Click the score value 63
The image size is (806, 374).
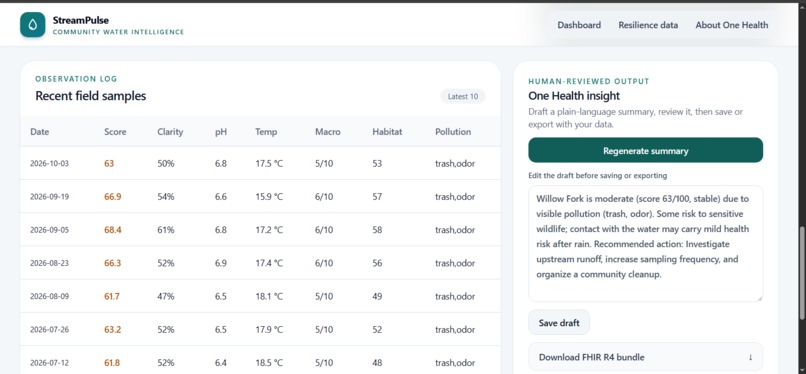(109, 163)
